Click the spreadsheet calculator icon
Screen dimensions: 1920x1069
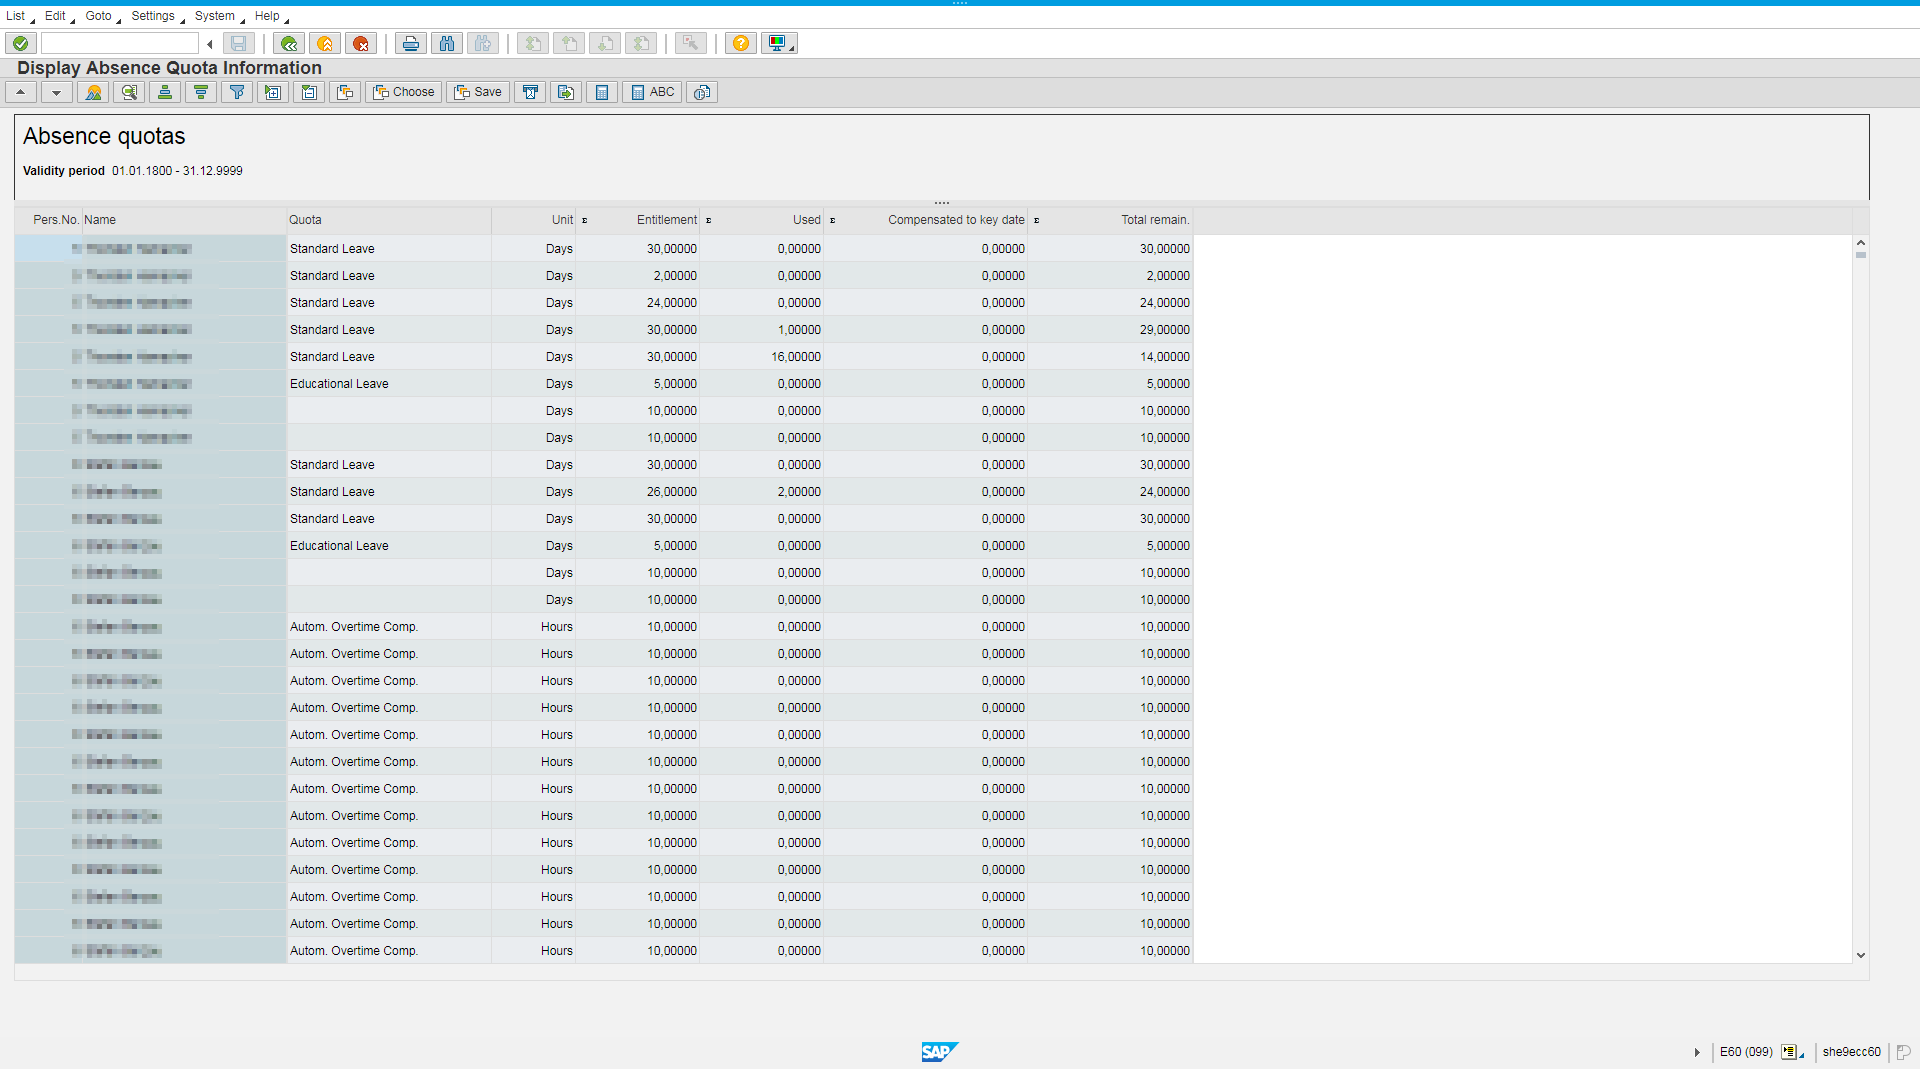pyautogui.click(x=602, y=92)
